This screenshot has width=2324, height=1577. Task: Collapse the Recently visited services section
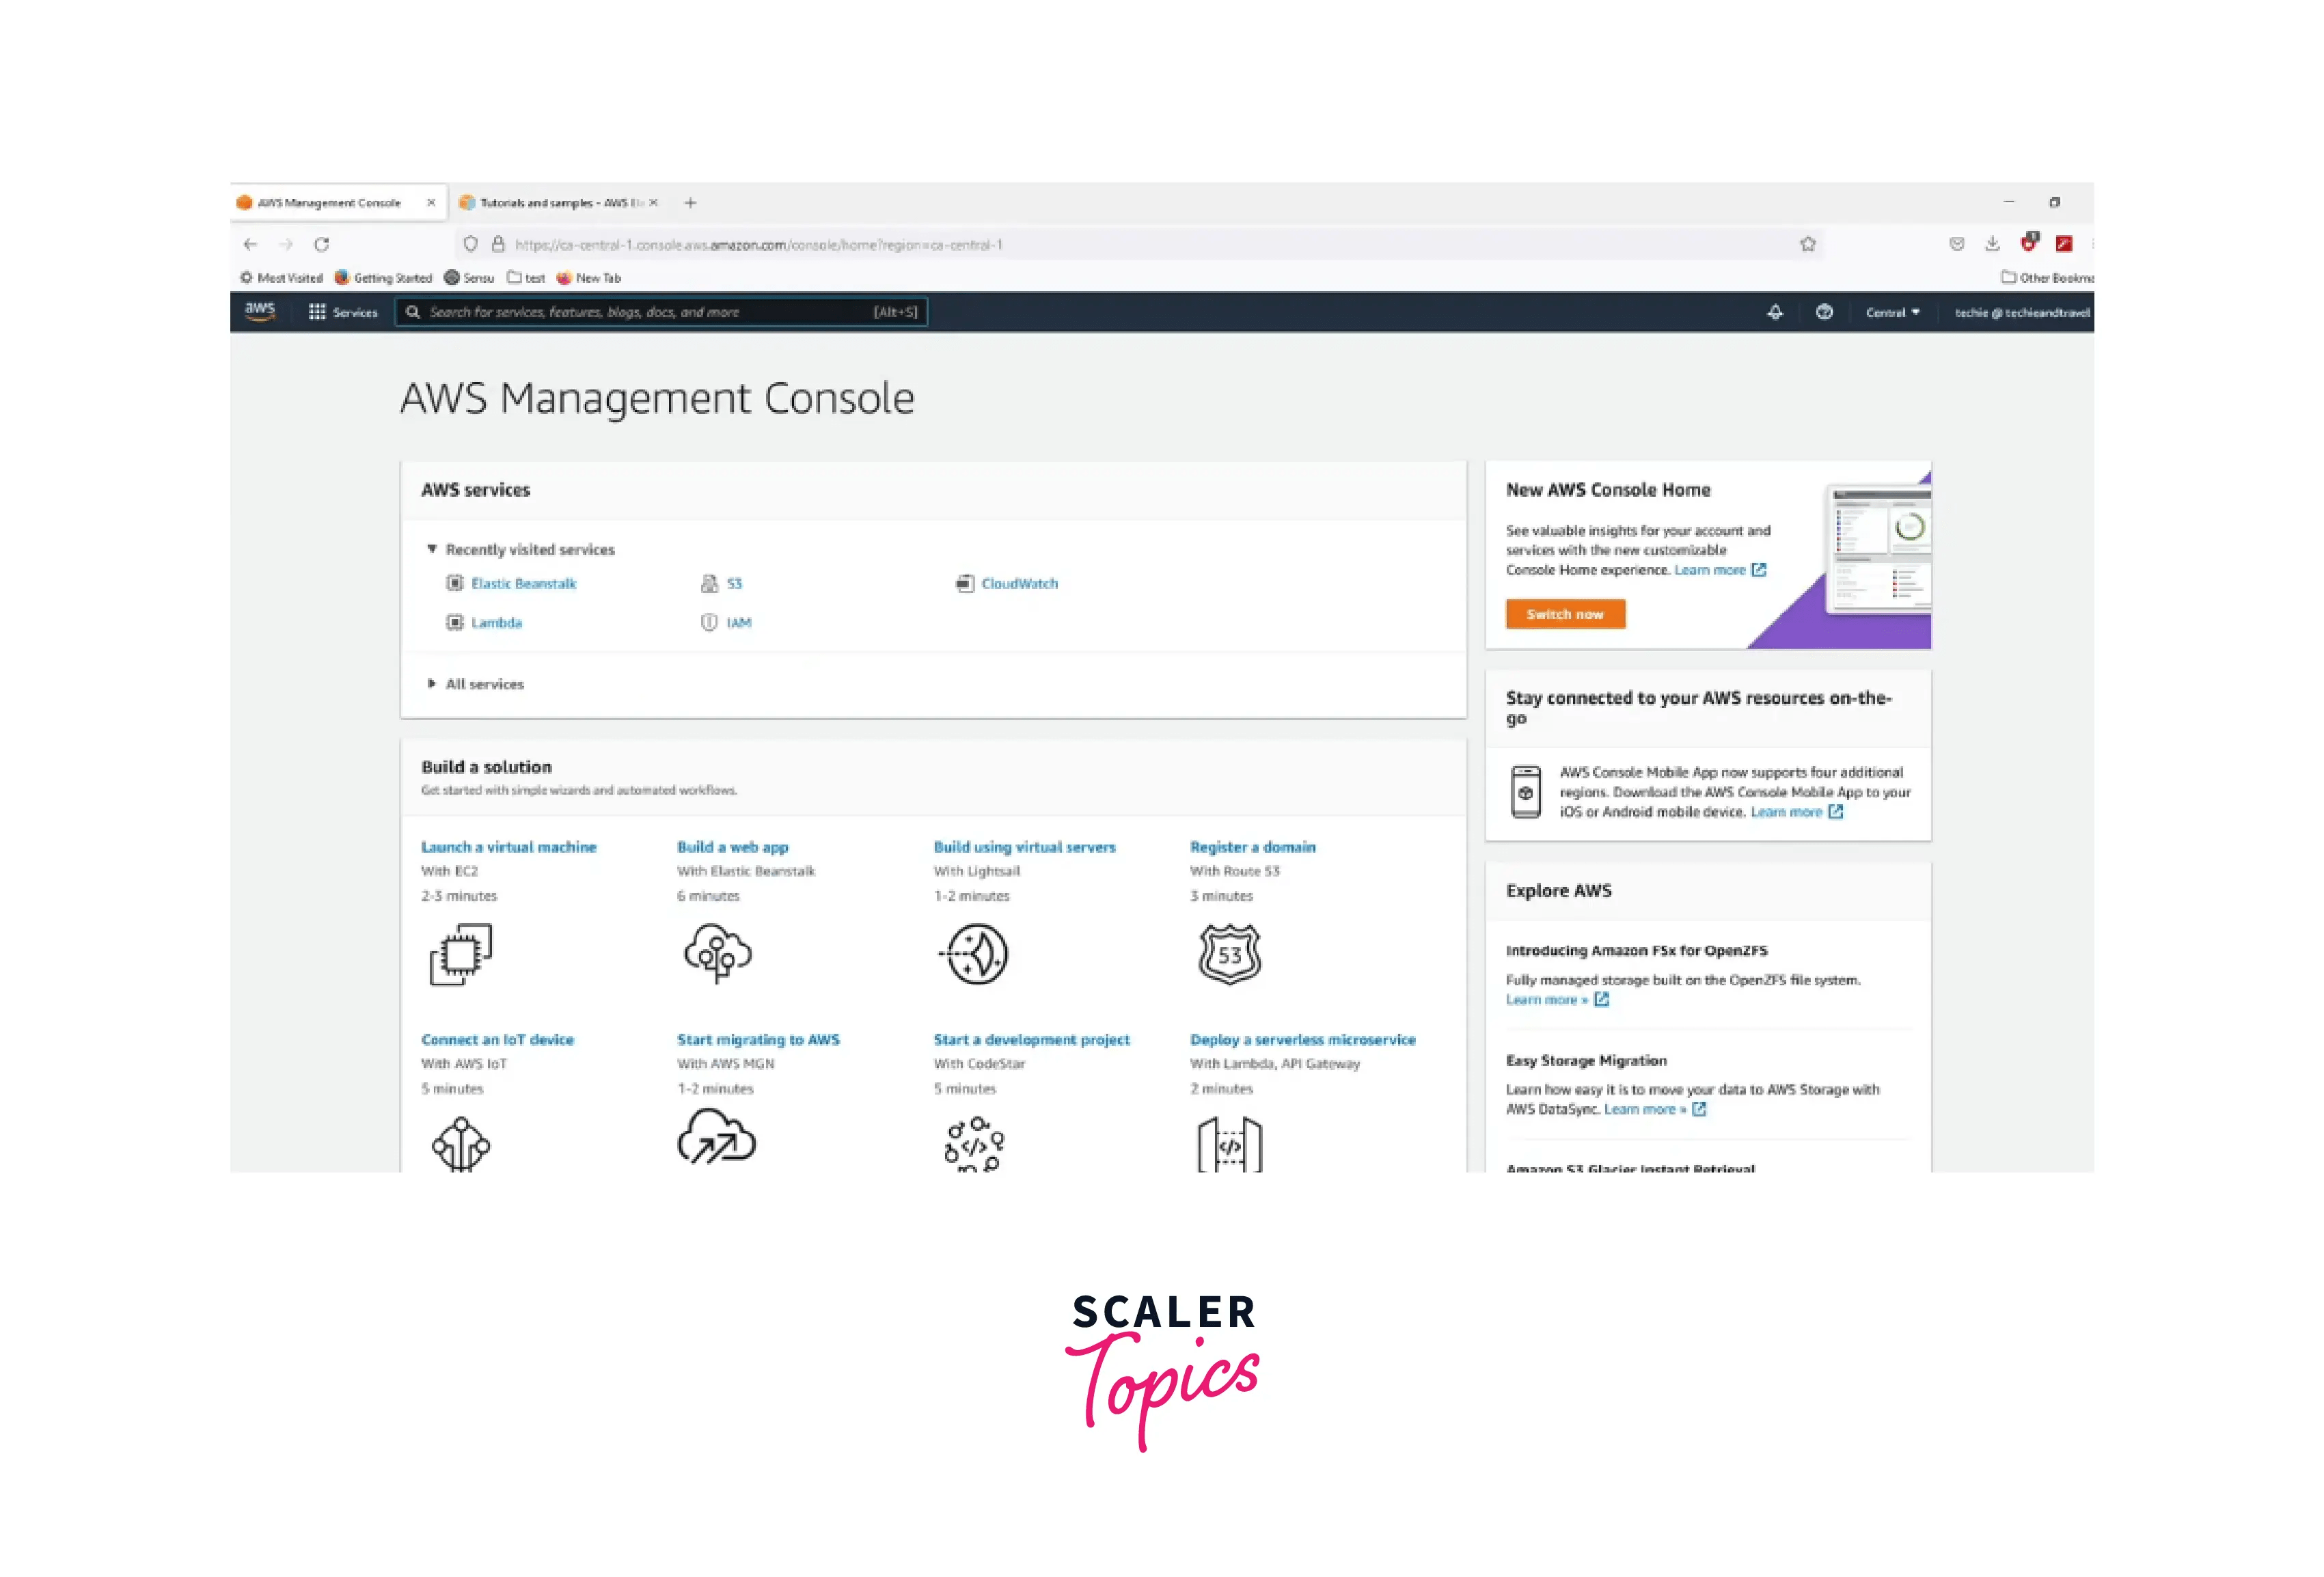point(432,548)
